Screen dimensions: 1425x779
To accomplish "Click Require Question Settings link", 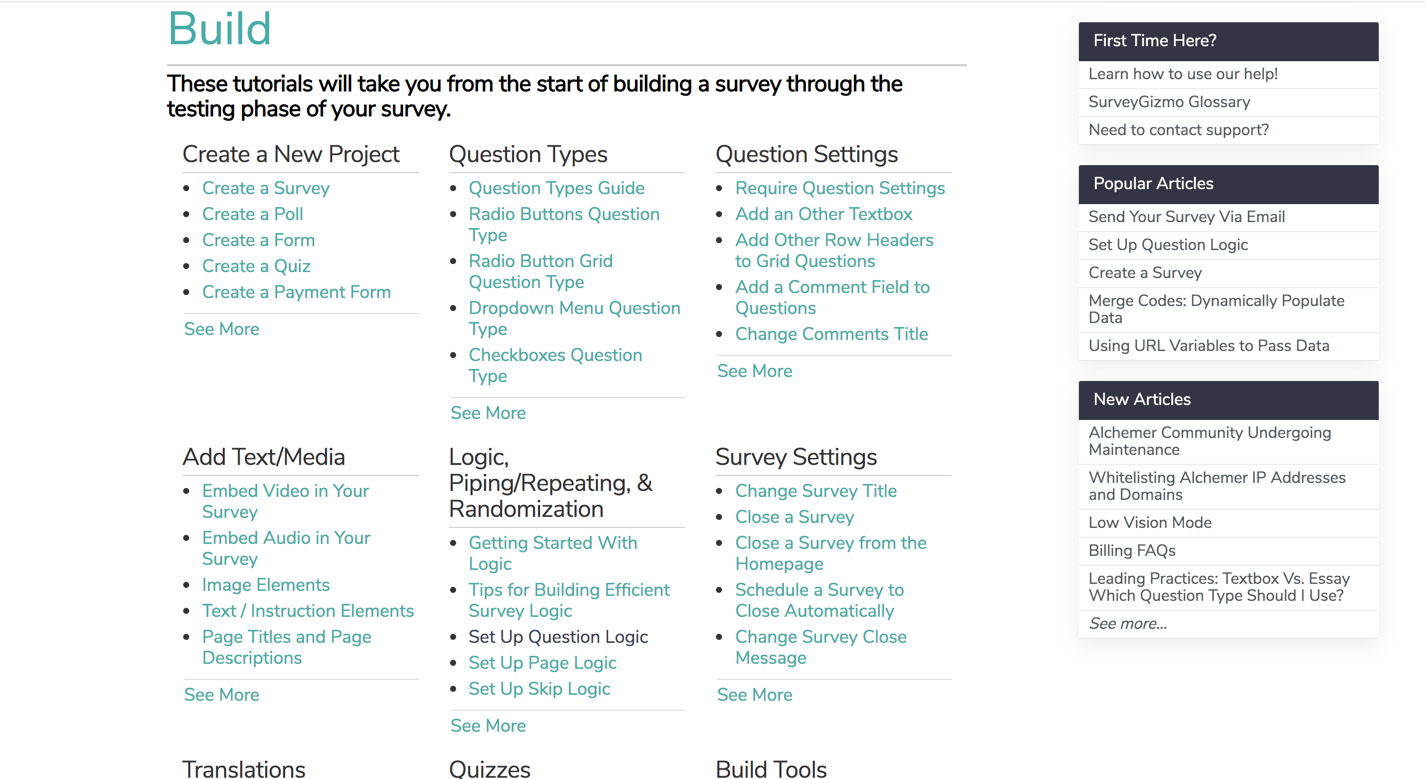I will point(839,188).
